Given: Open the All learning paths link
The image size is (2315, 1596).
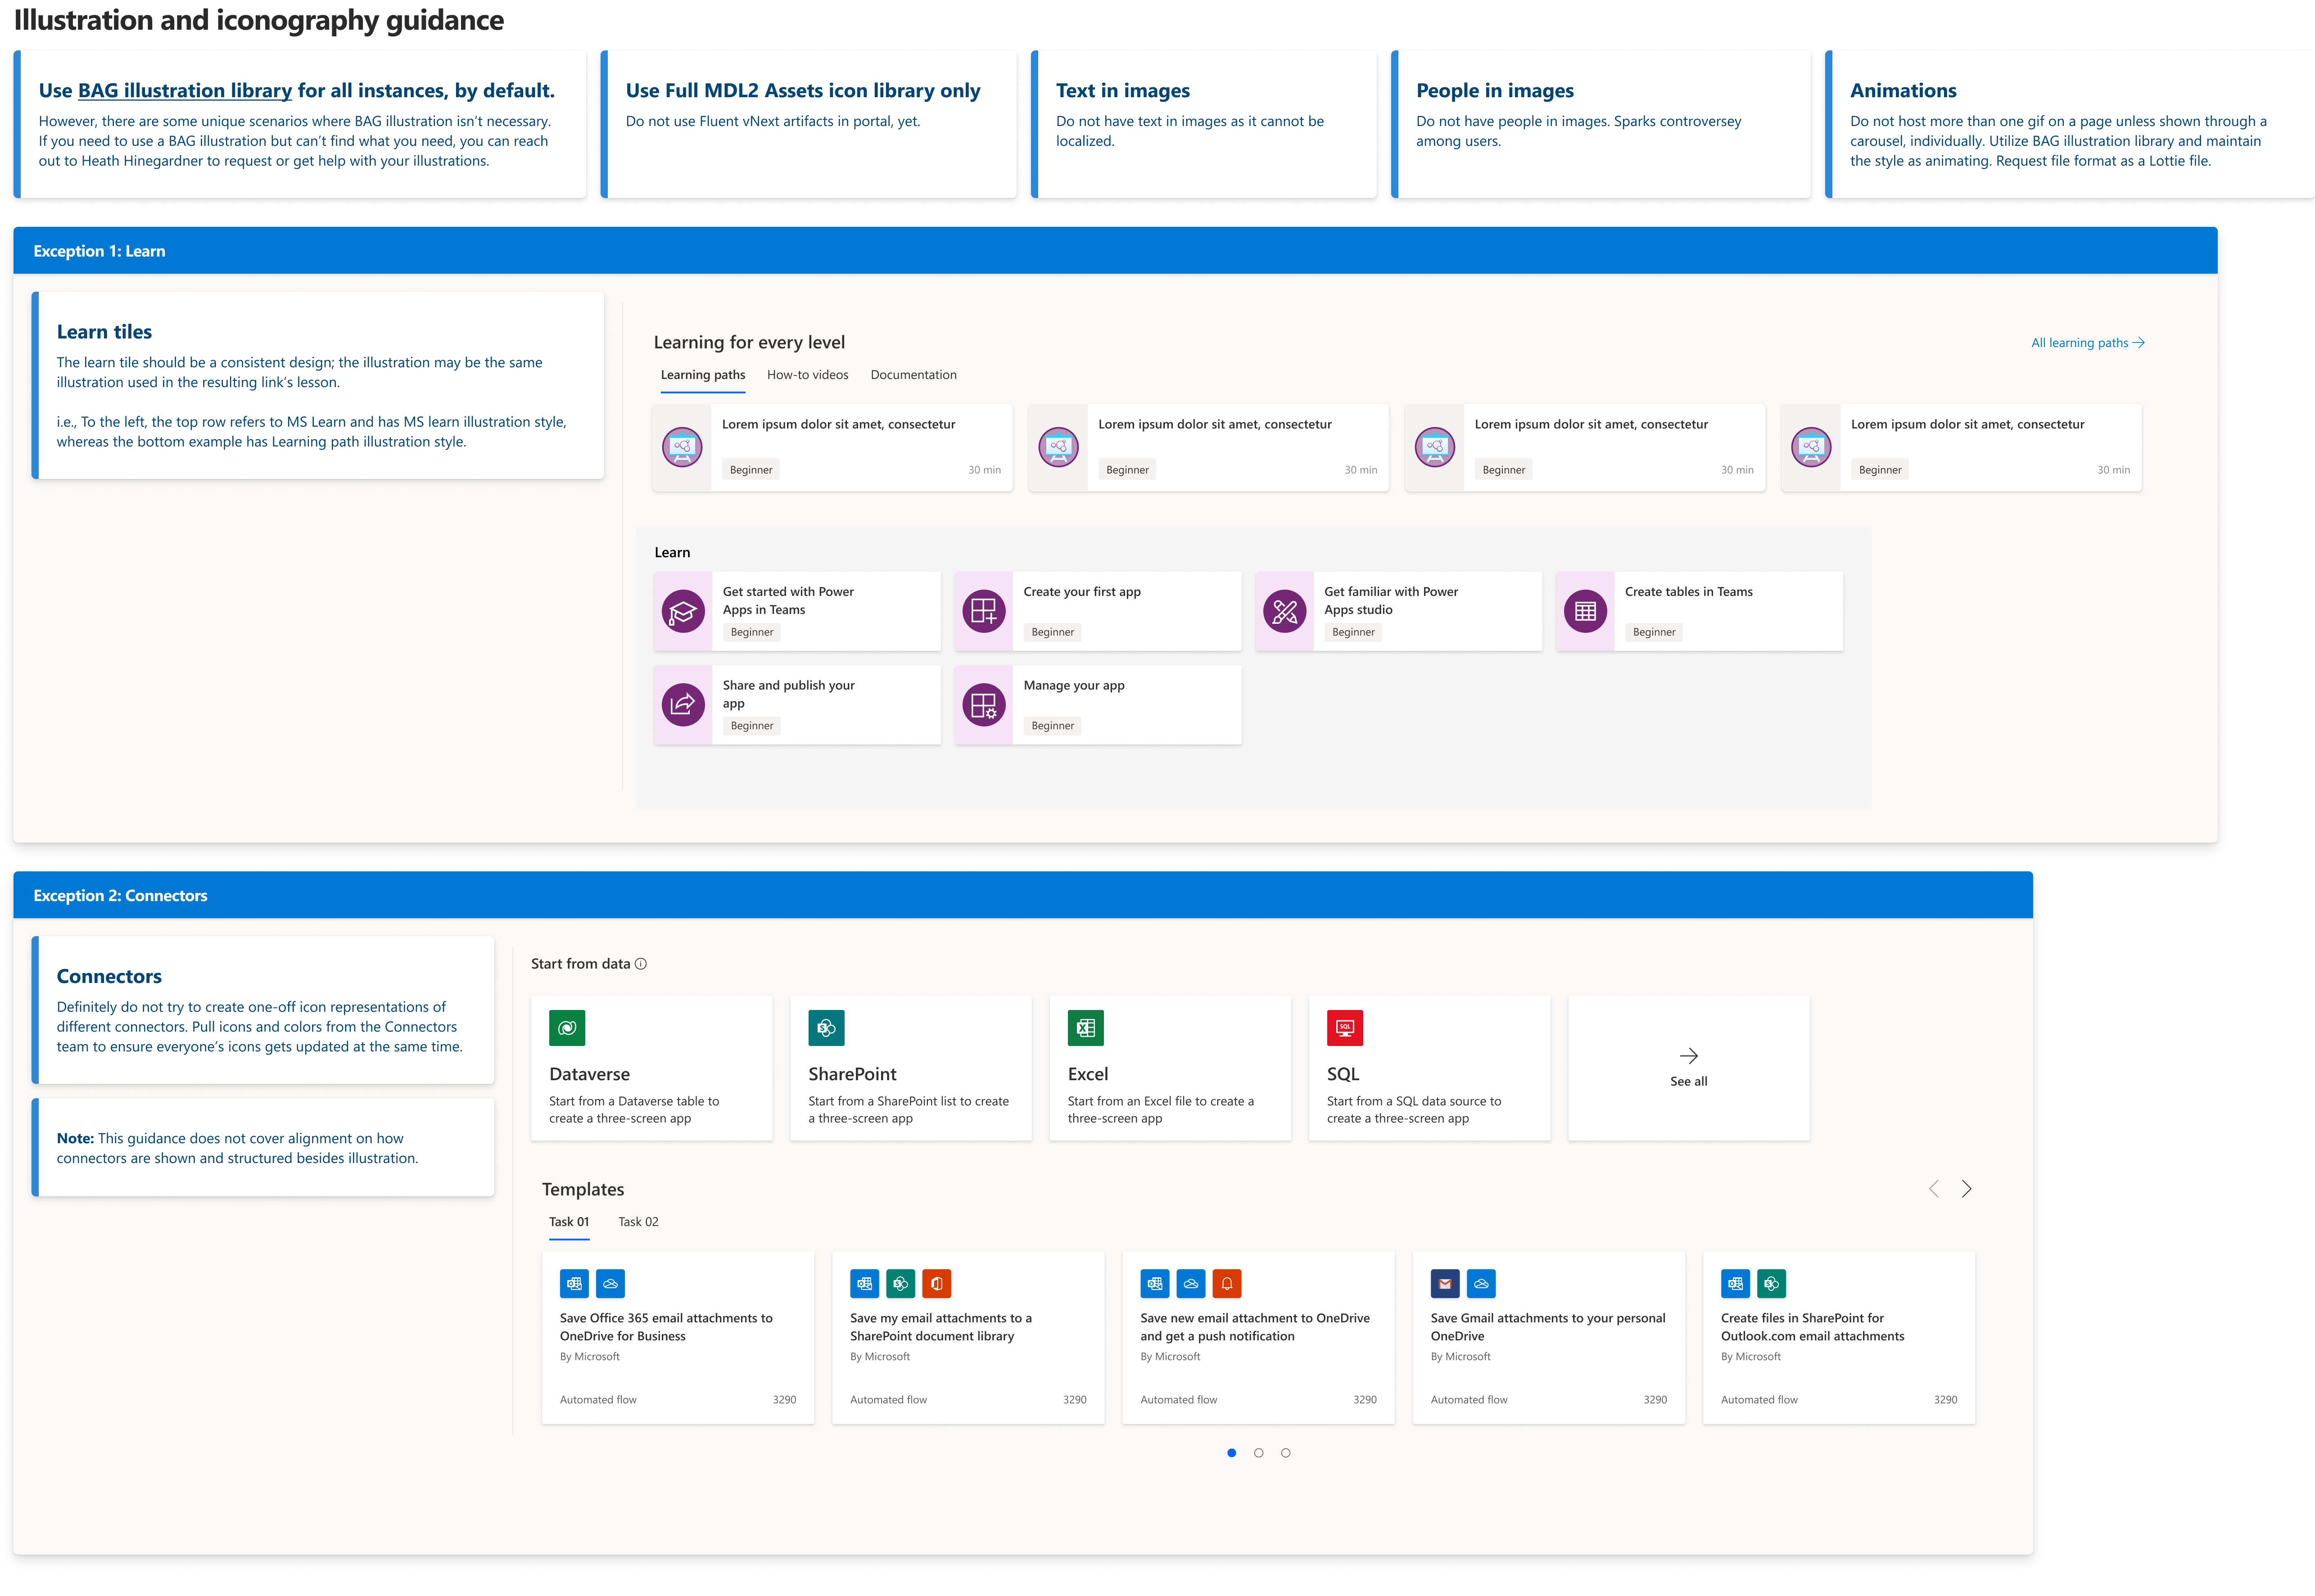Looking at the screenshot, I should tap(2087, 343).
